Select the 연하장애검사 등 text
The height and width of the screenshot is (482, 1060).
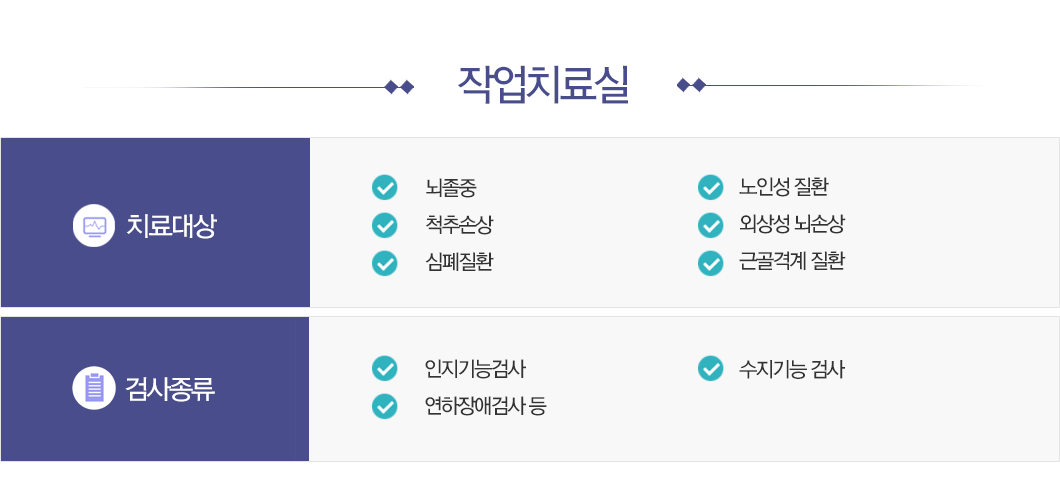pos(485,406)
